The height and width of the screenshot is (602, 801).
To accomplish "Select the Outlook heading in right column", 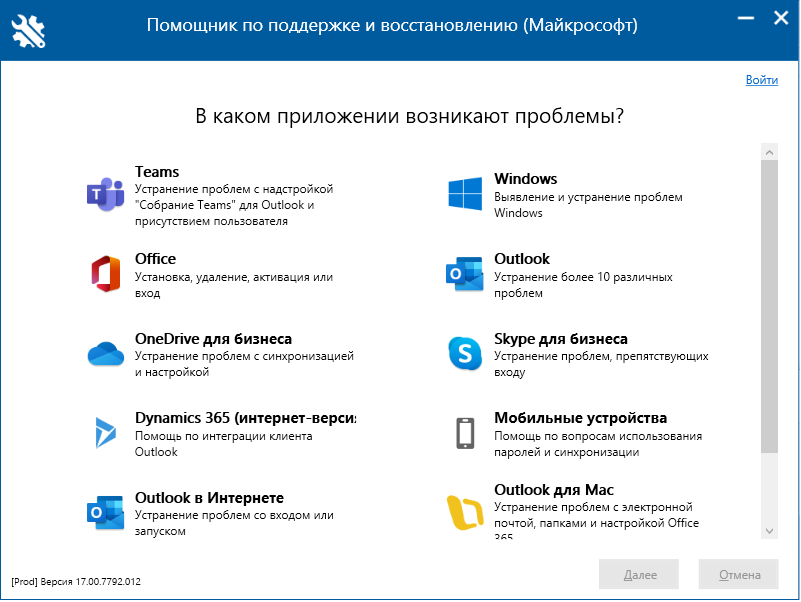I will [x=522, y=259].
